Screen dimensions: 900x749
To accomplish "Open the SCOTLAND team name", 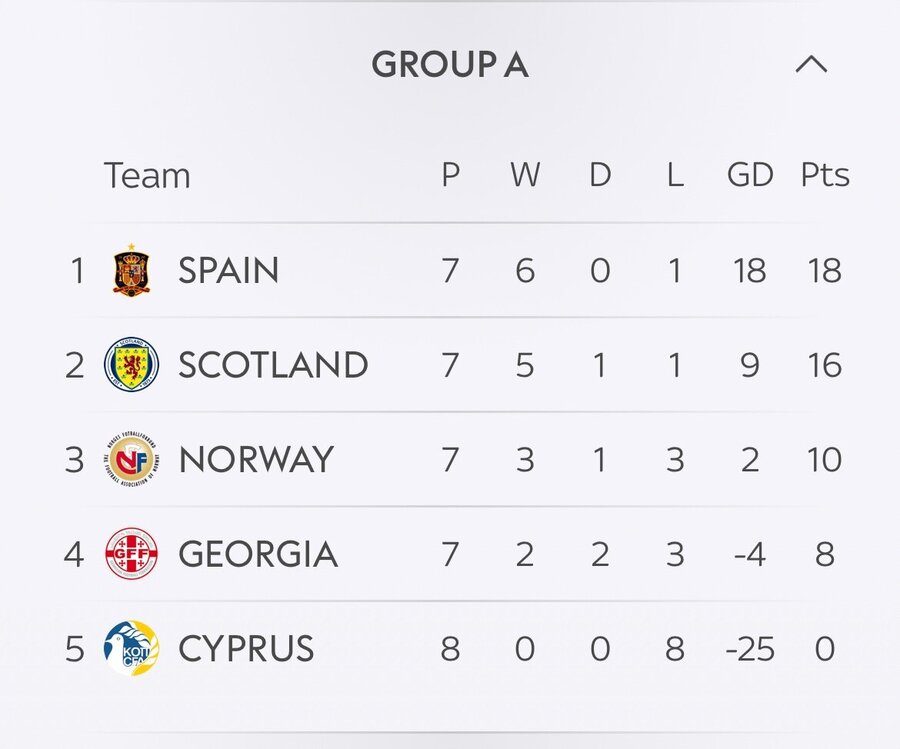I will 273,365.
